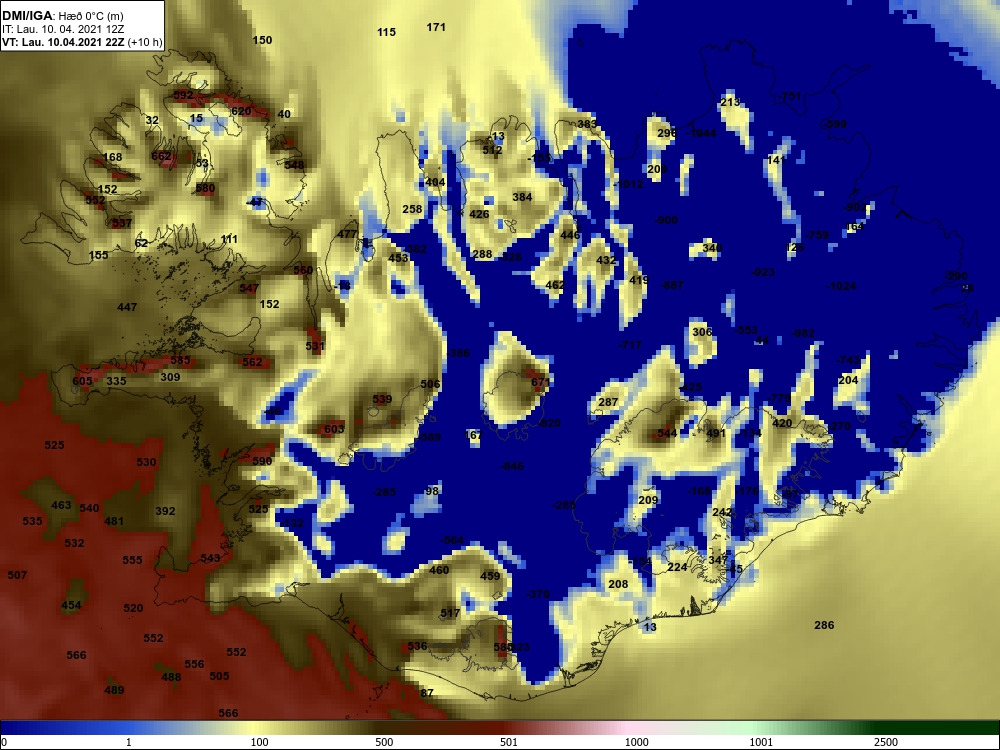Click the map value '539'
The width and height of the screenshot is (1000, 750).
point(382,400)
